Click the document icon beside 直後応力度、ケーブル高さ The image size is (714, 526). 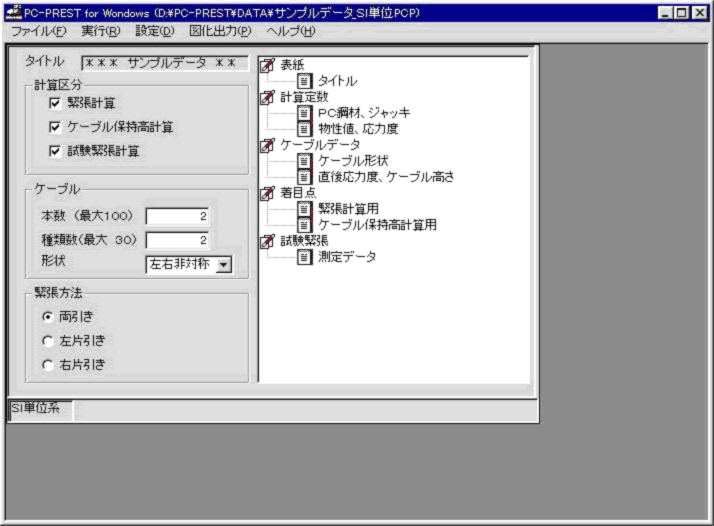pyautogui.click(x=305, y=177)
